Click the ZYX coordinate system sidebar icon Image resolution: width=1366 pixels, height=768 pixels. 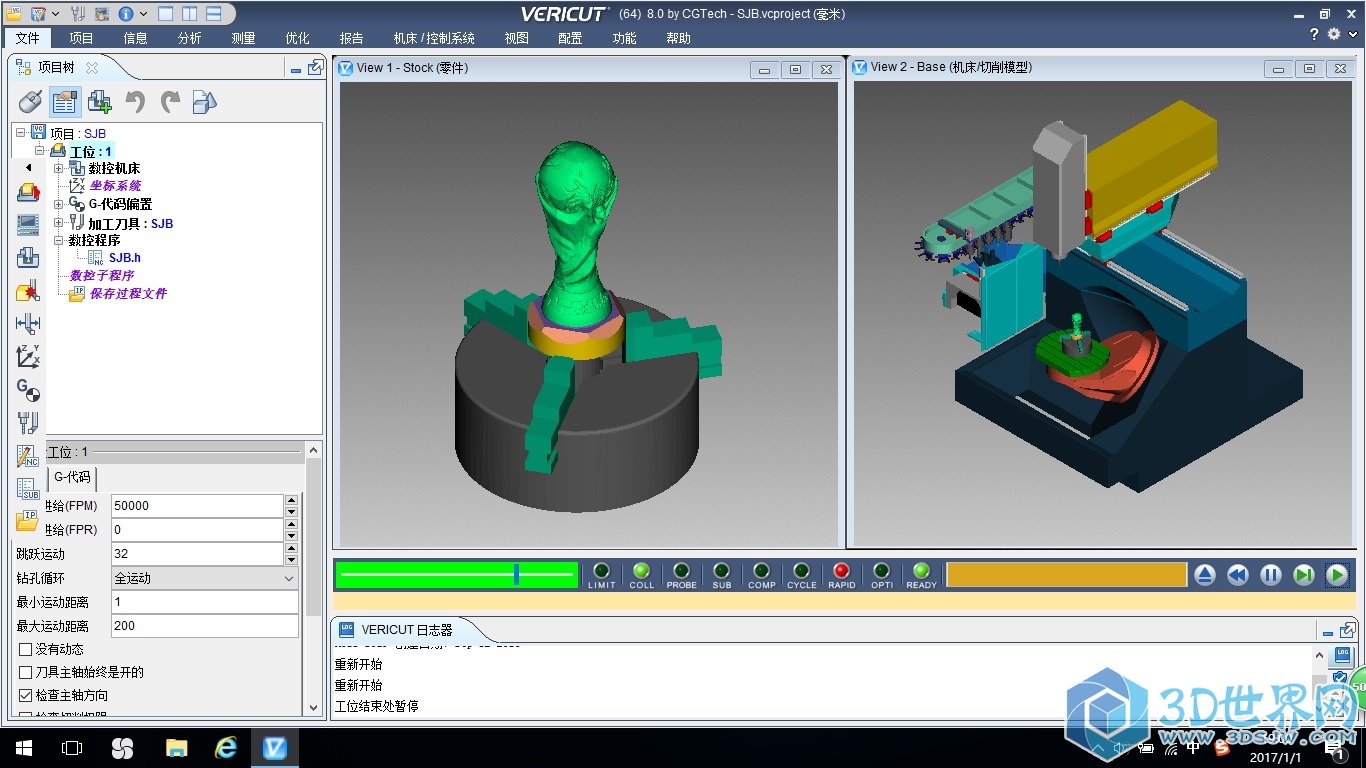pos(28,356)
